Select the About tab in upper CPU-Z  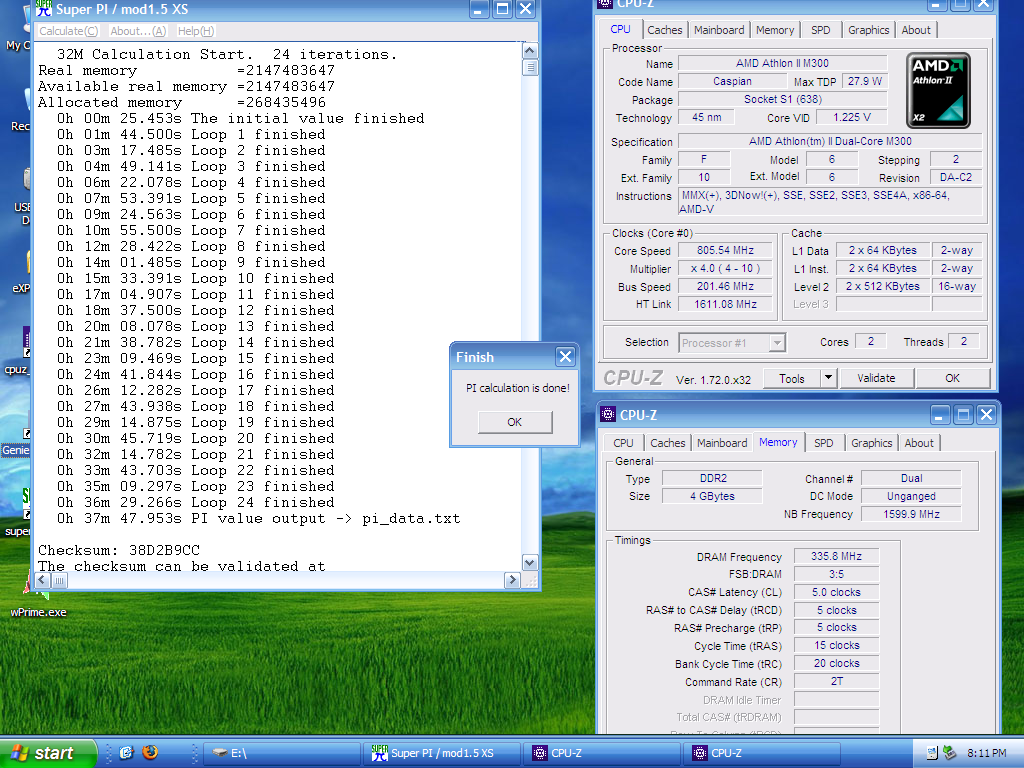916,30
